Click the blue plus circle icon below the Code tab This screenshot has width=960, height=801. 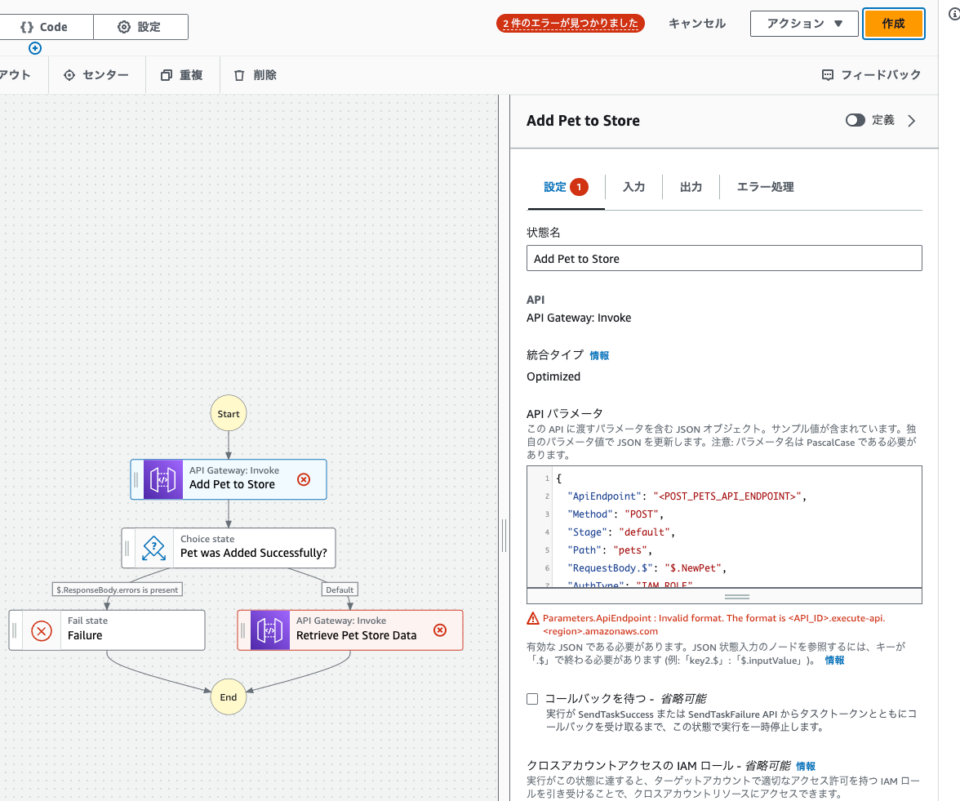(x=35, y=48)
